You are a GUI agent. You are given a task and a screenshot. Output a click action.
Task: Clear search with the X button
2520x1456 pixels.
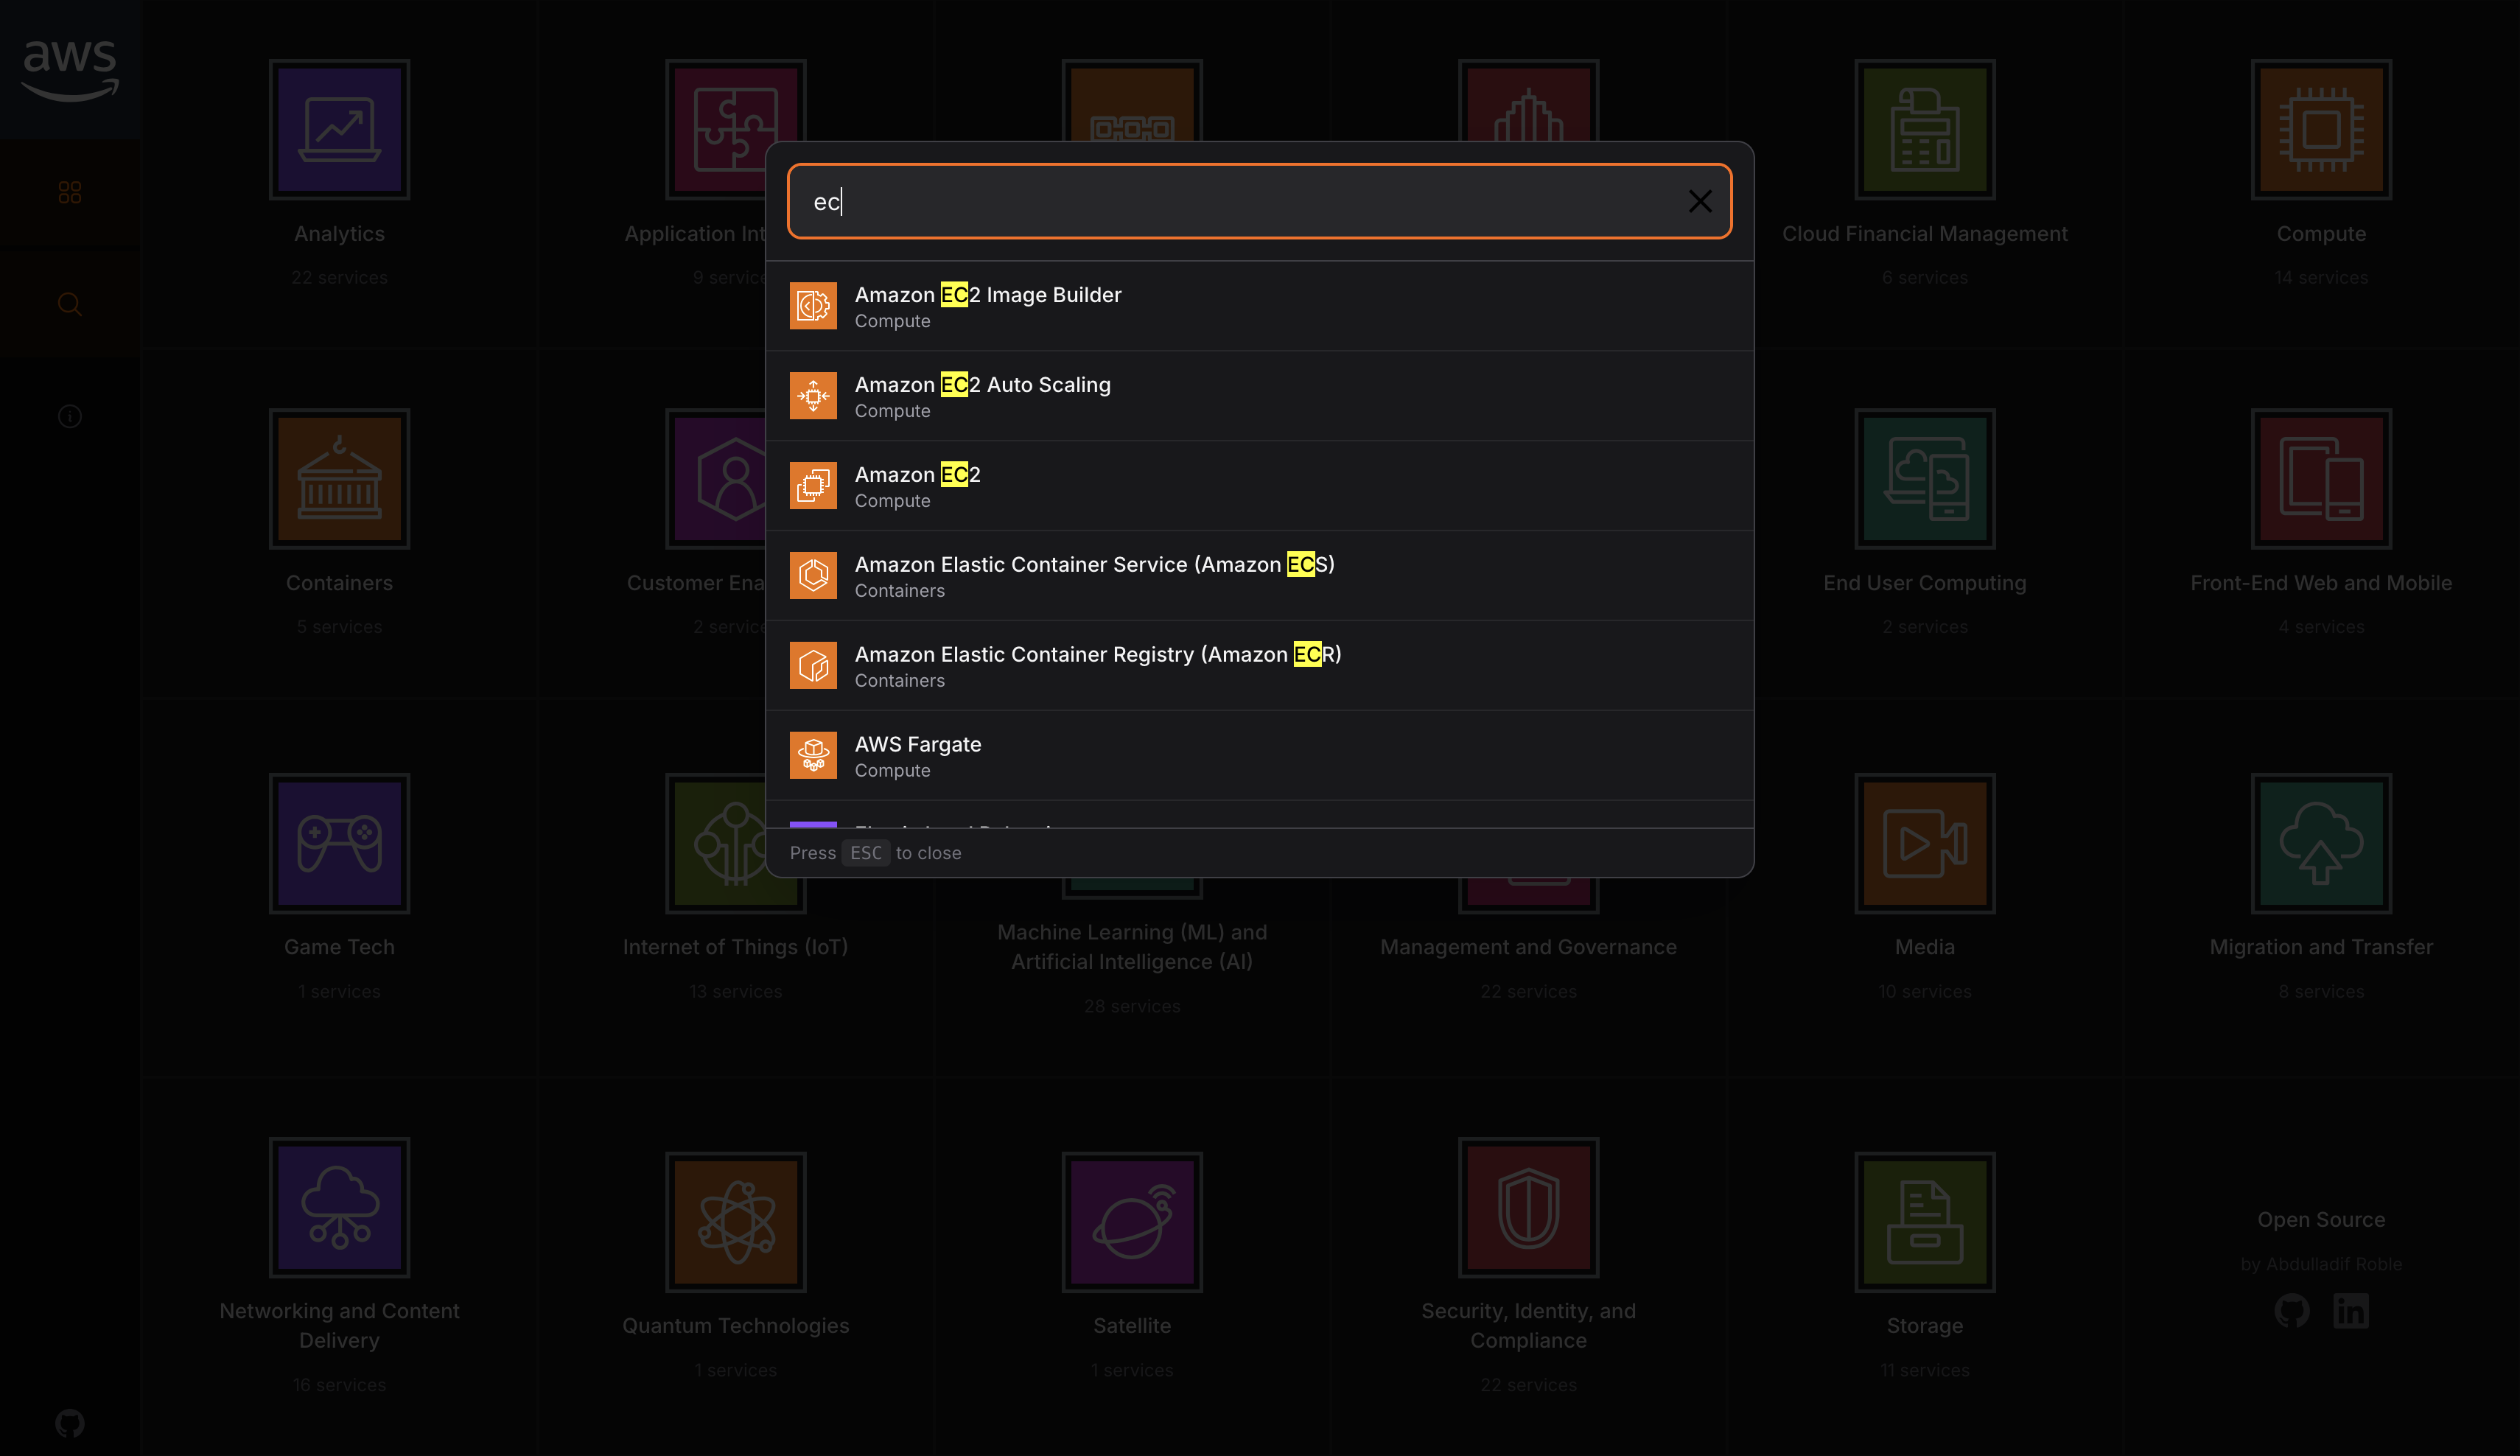1700,201
